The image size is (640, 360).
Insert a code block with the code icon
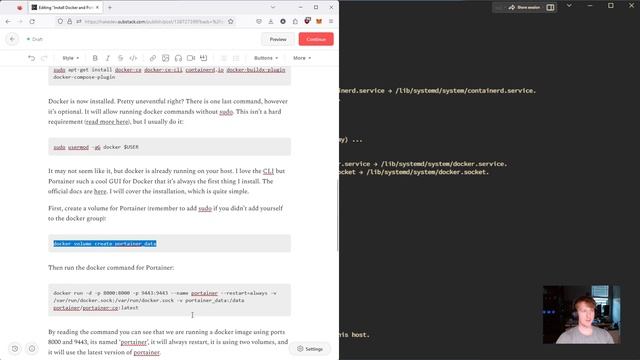133,58
